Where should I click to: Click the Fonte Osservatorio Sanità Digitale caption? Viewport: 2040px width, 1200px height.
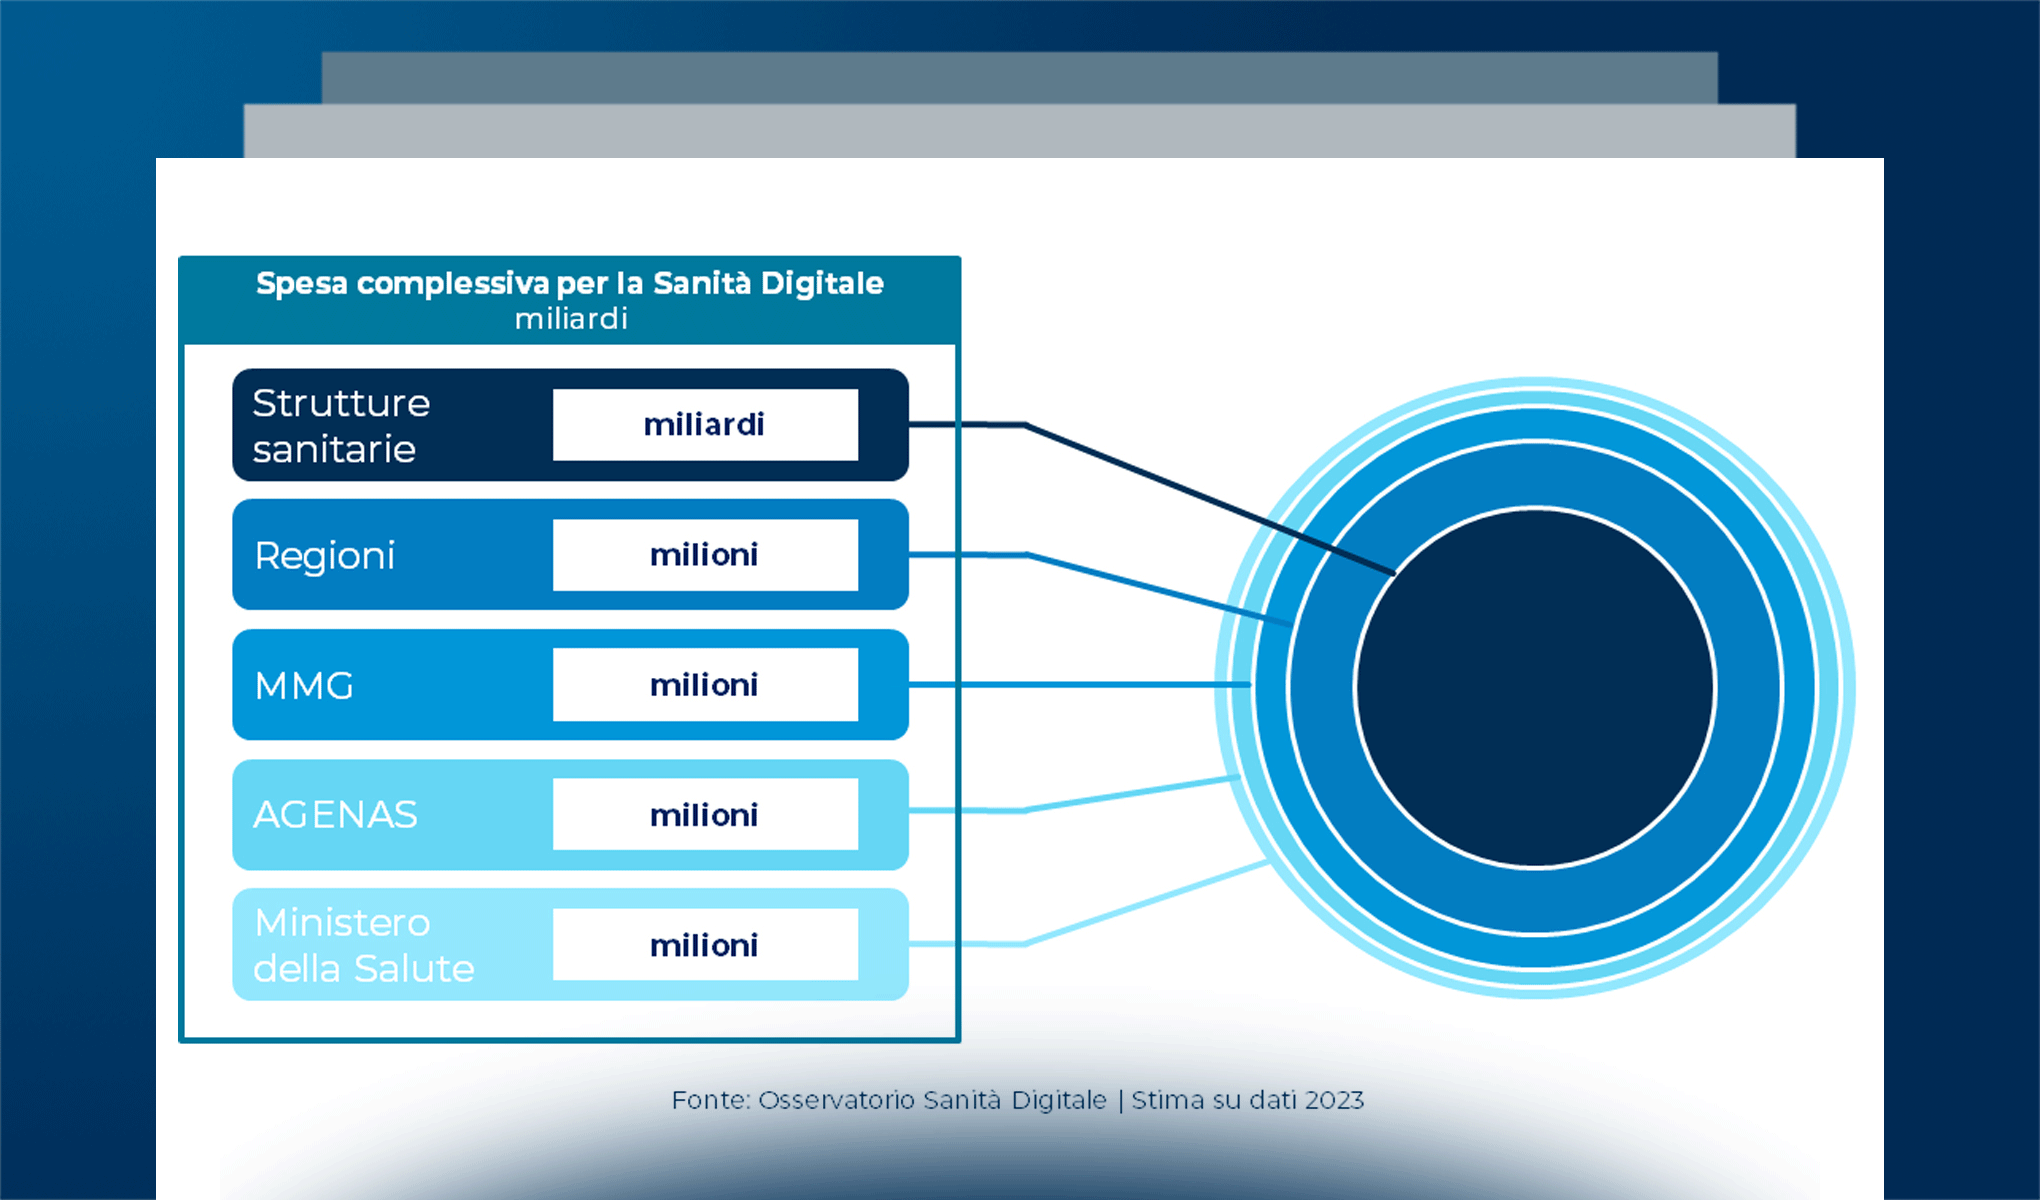889,1100
